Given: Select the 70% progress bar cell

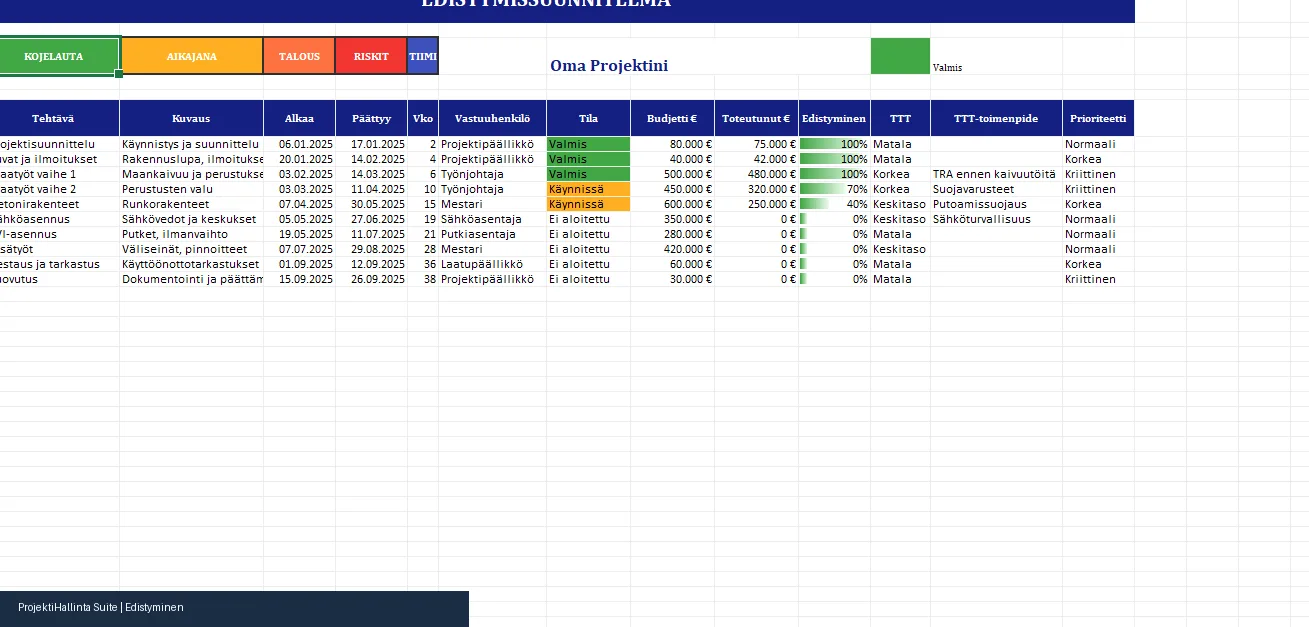Looking at the screenshot, I should pos(834,189).
